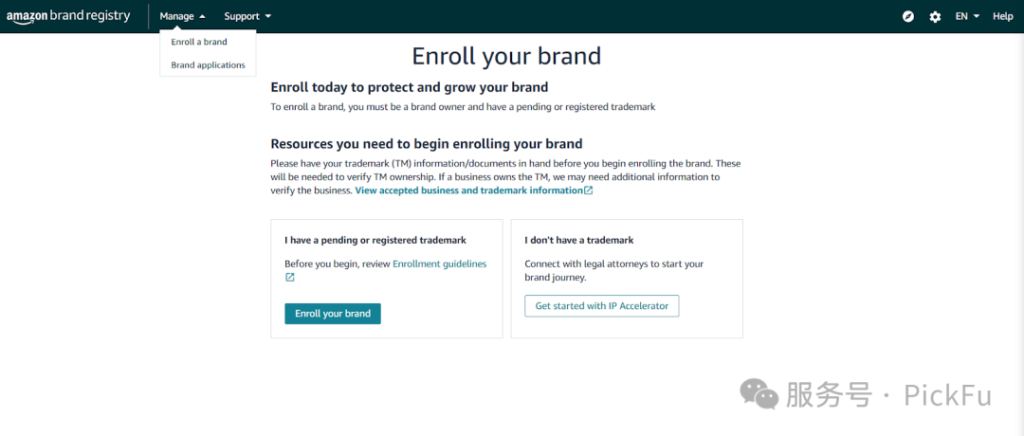This screenshot has height=436, width=1024.
Task: Open 'View accepted business and trademark information'
Action: click(468, 190)
